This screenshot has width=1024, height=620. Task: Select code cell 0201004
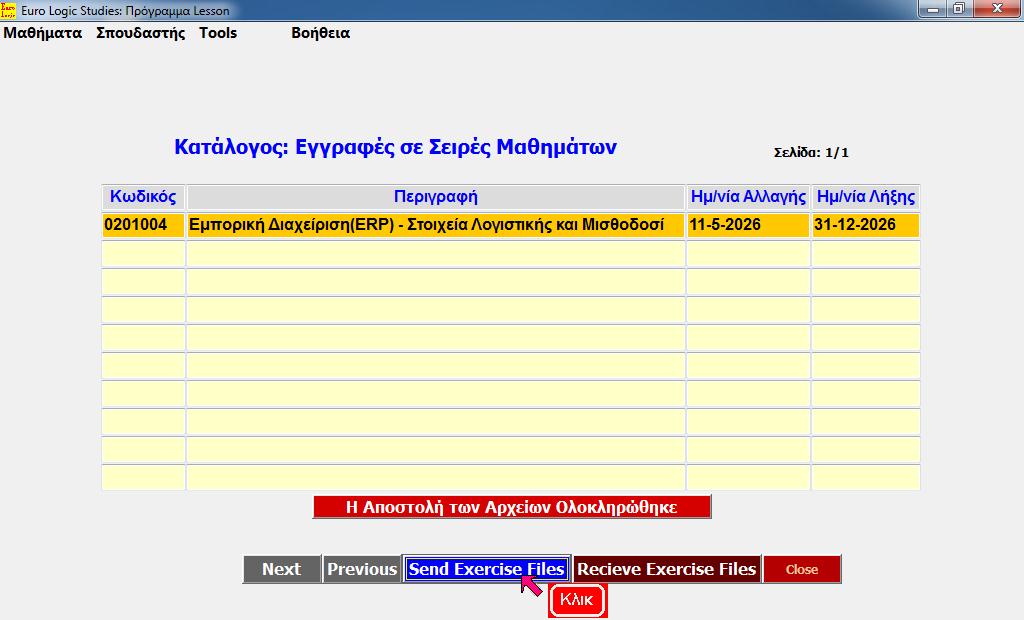(x=143, y=225)
